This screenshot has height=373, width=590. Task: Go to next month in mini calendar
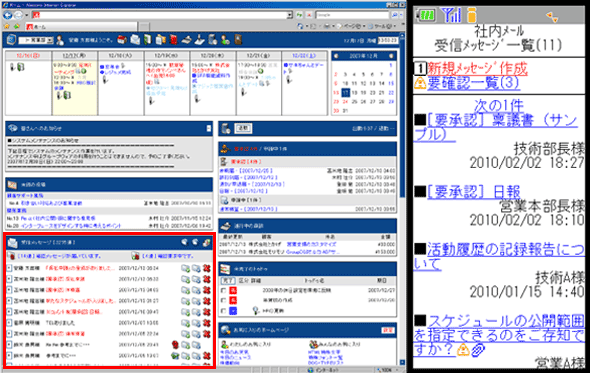(x=391, y=56)
